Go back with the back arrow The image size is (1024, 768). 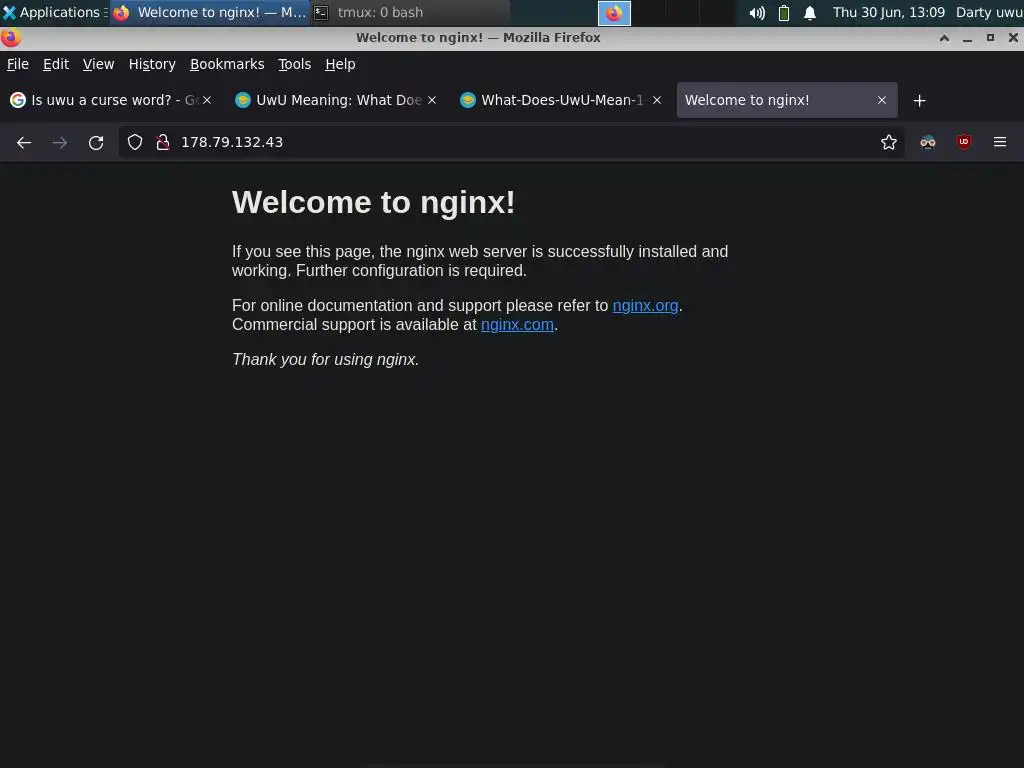[x=24, y=142]
